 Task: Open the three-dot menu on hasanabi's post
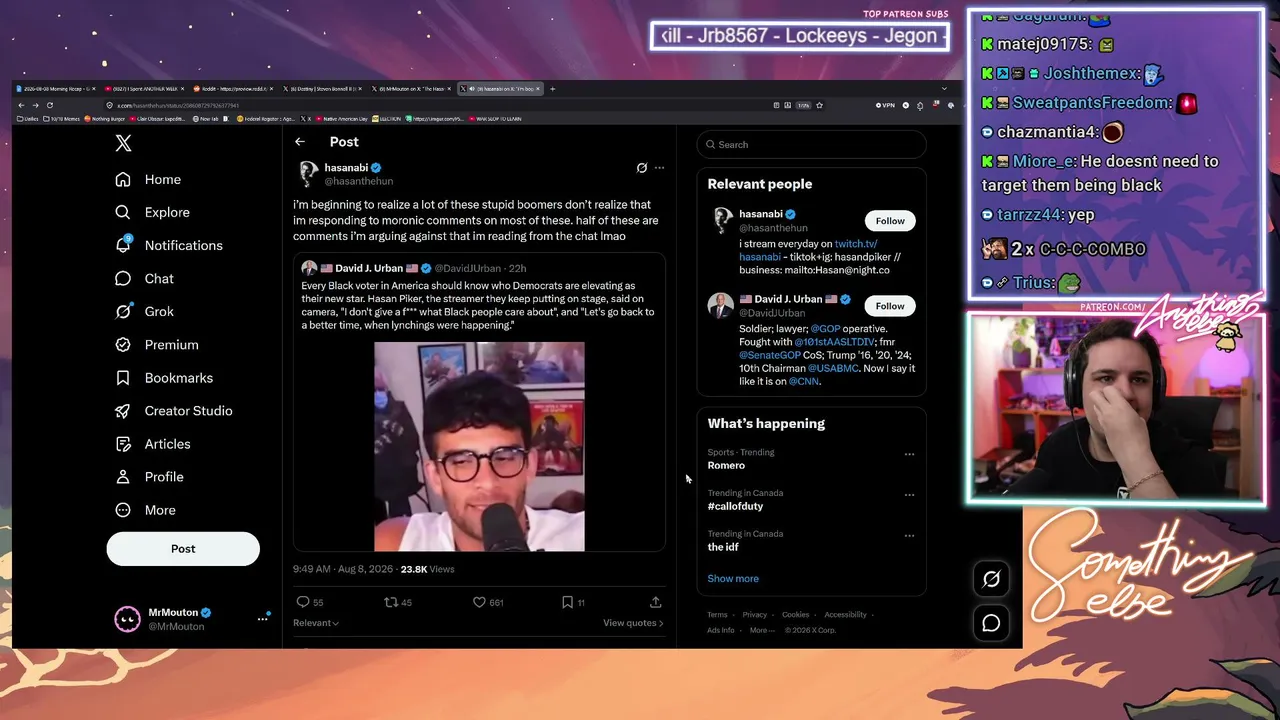click(659, 168)
